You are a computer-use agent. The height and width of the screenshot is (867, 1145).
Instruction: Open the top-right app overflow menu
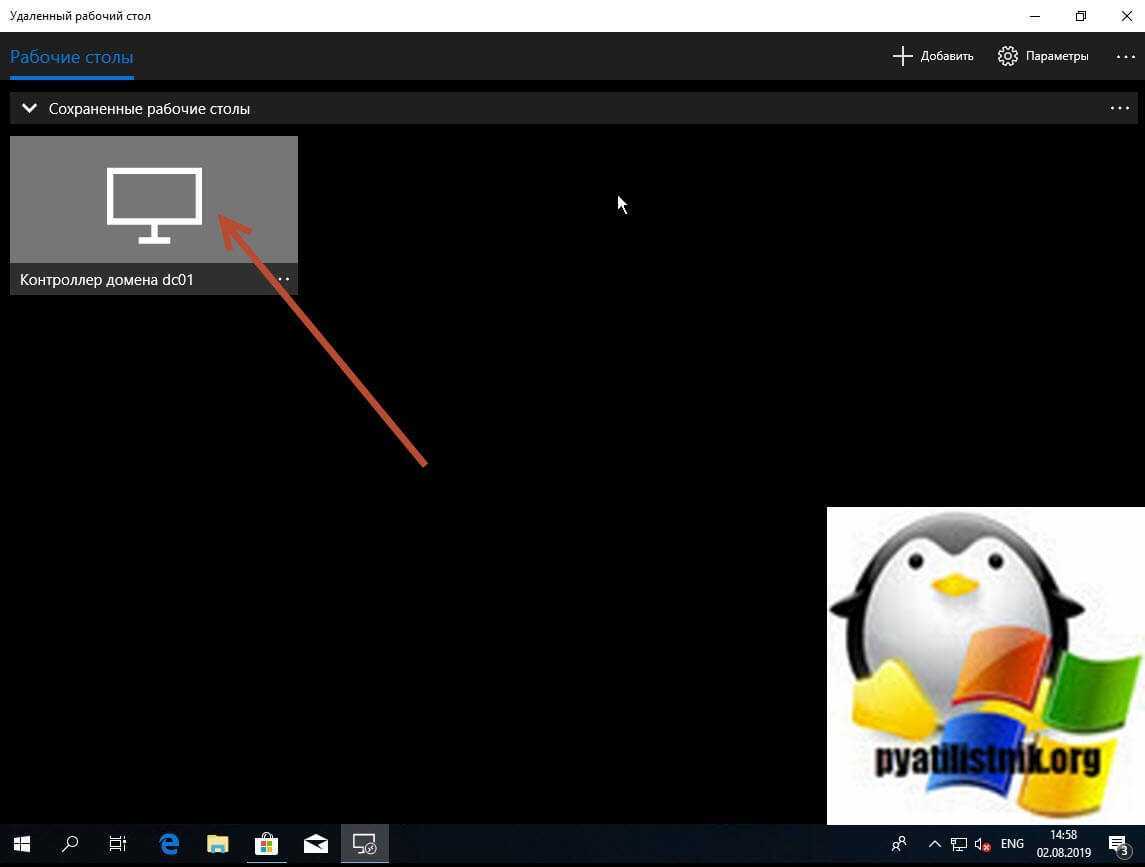tap(1125, 56)
